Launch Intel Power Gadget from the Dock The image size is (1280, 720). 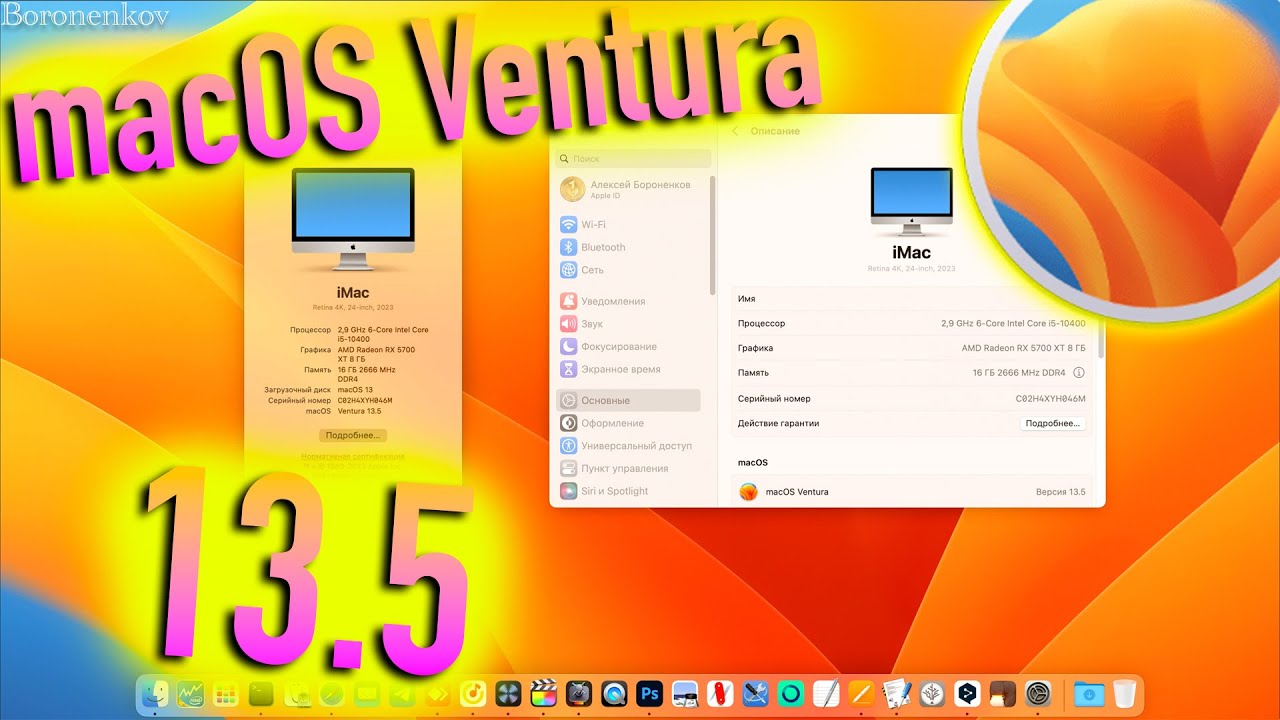point(190,692)
